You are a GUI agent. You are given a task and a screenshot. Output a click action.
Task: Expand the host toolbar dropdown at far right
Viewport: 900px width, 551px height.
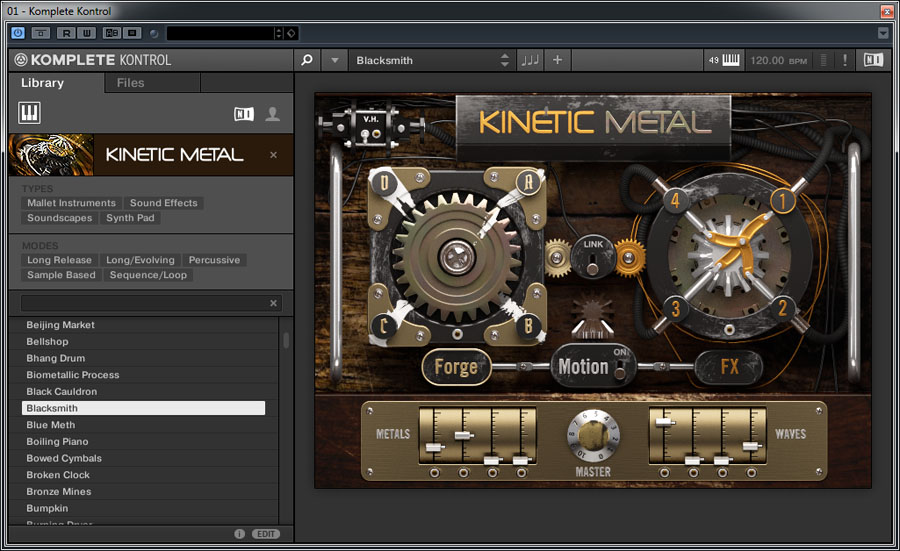[x=883, y=33]
